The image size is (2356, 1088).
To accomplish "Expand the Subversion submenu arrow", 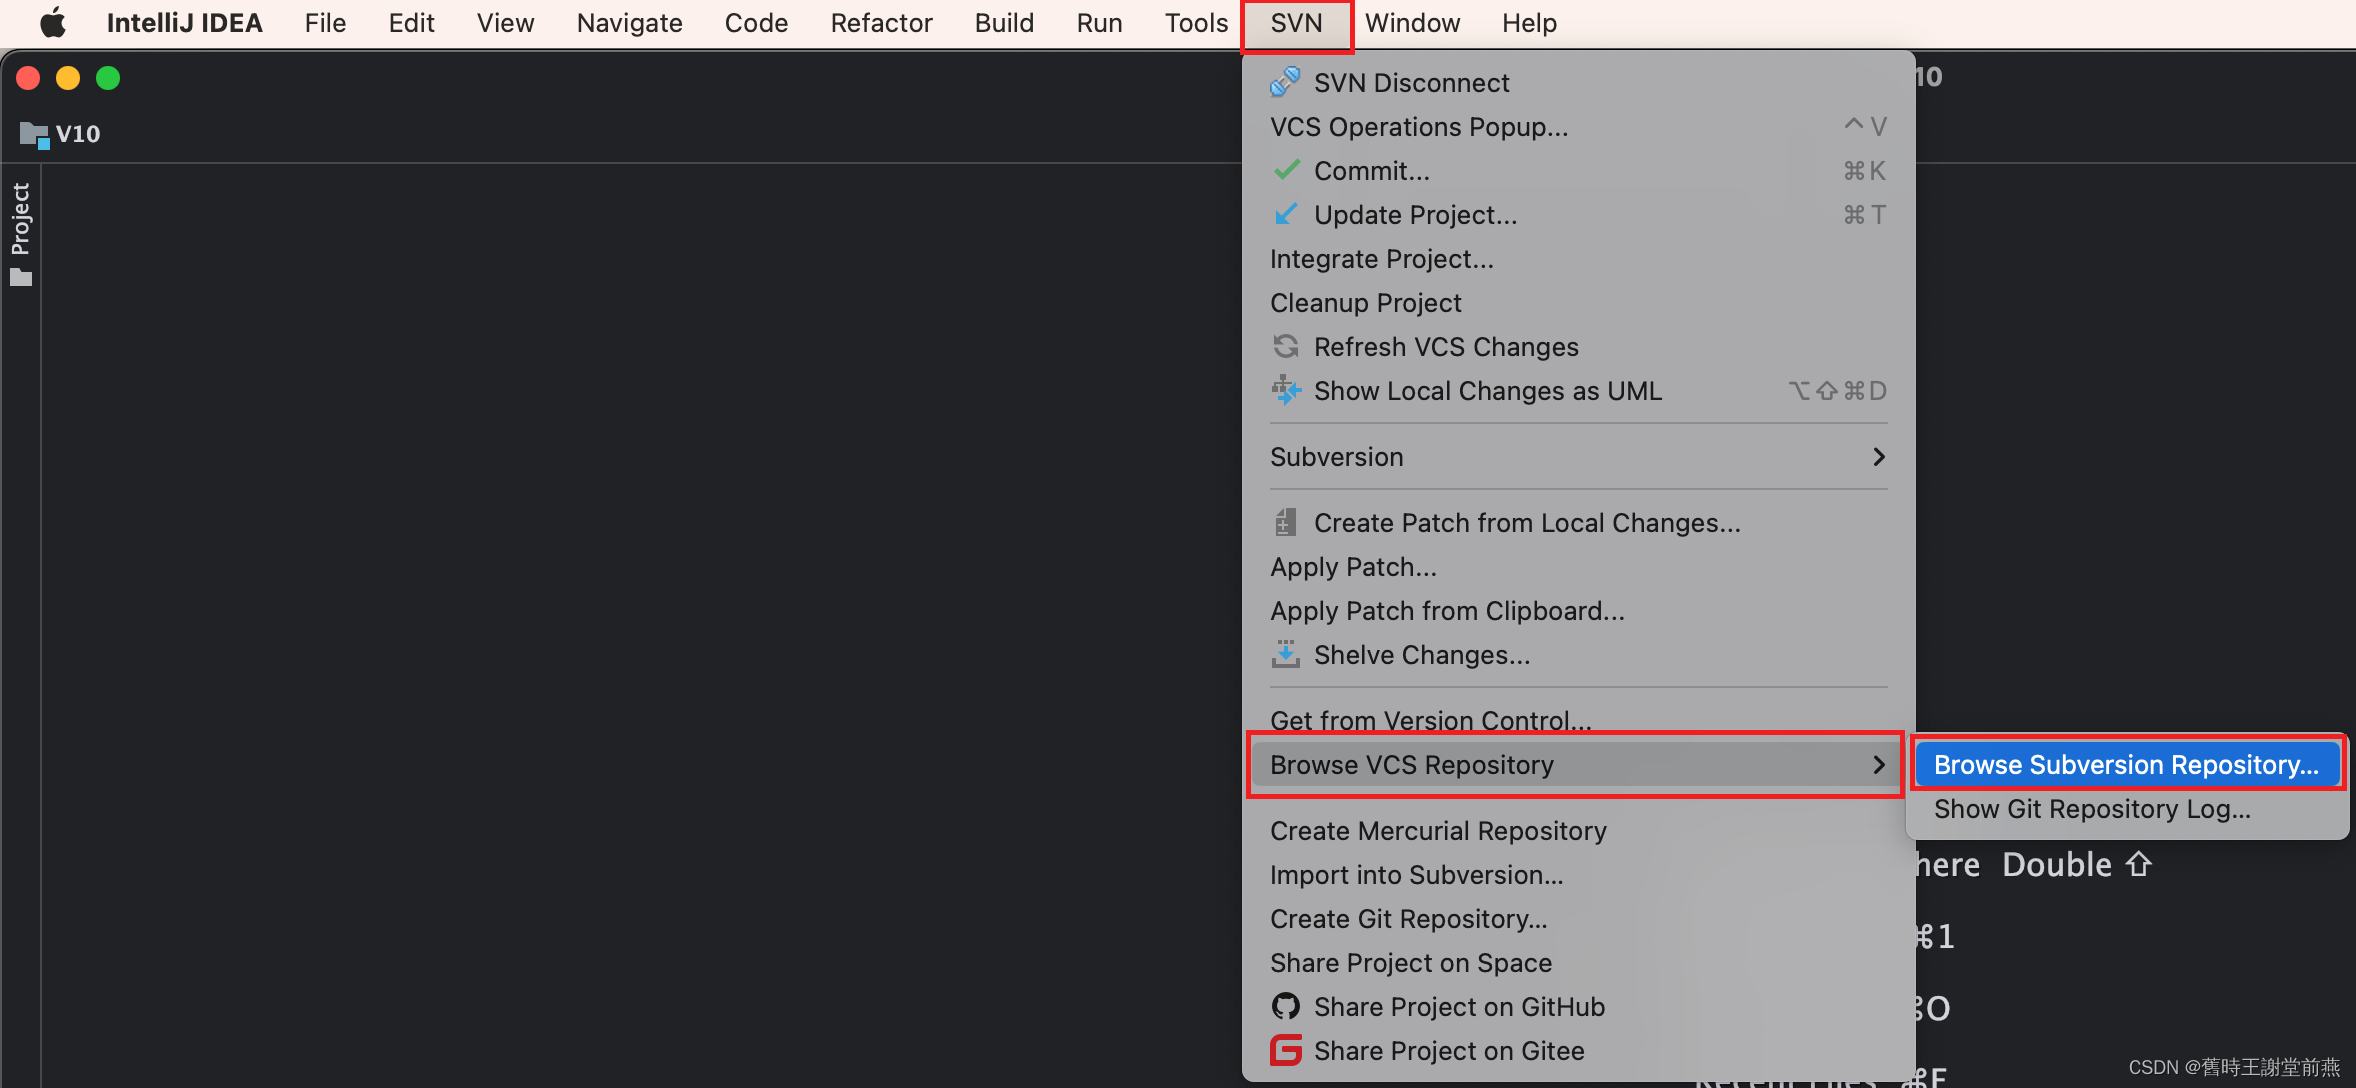I will coord(1878,457).
